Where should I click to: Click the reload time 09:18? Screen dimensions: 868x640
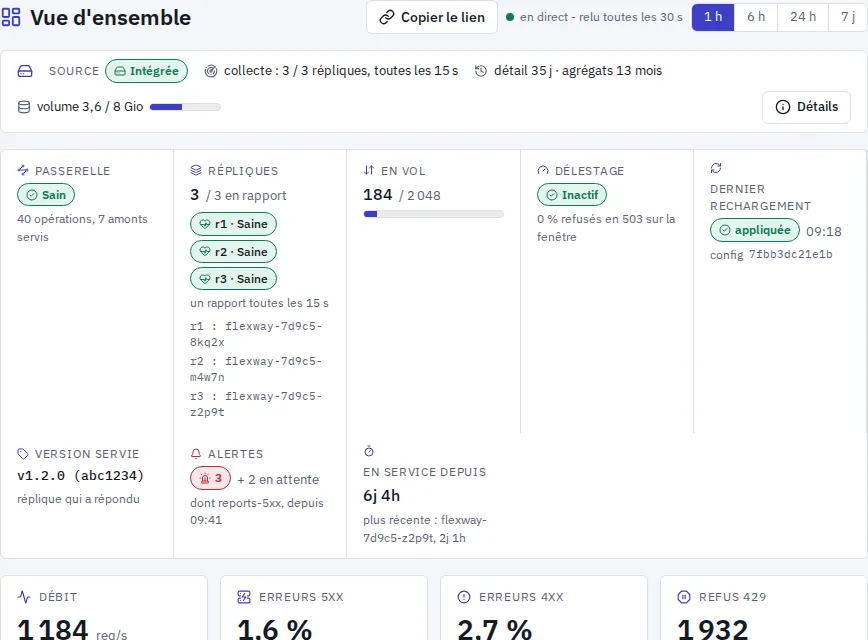coord(824,231)
